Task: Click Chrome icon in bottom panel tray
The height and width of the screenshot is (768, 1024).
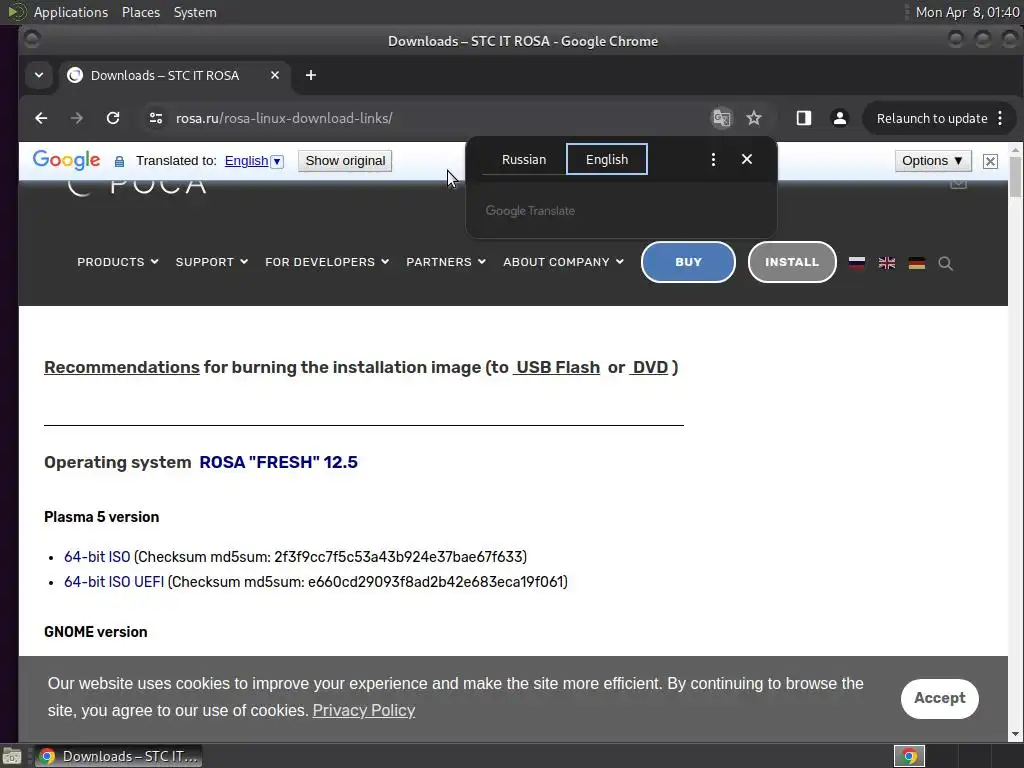Action: click(909, 756)
